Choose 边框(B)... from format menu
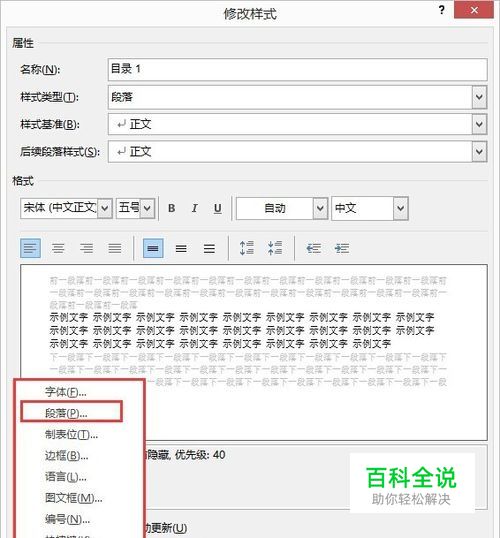Image resolution: width=500 pixels, height=538 pixels. tap(67, 456)
